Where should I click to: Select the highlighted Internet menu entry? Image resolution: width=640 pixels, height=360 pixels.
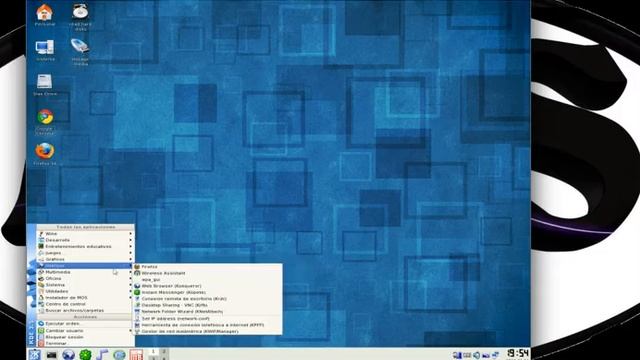click(85, 266)
